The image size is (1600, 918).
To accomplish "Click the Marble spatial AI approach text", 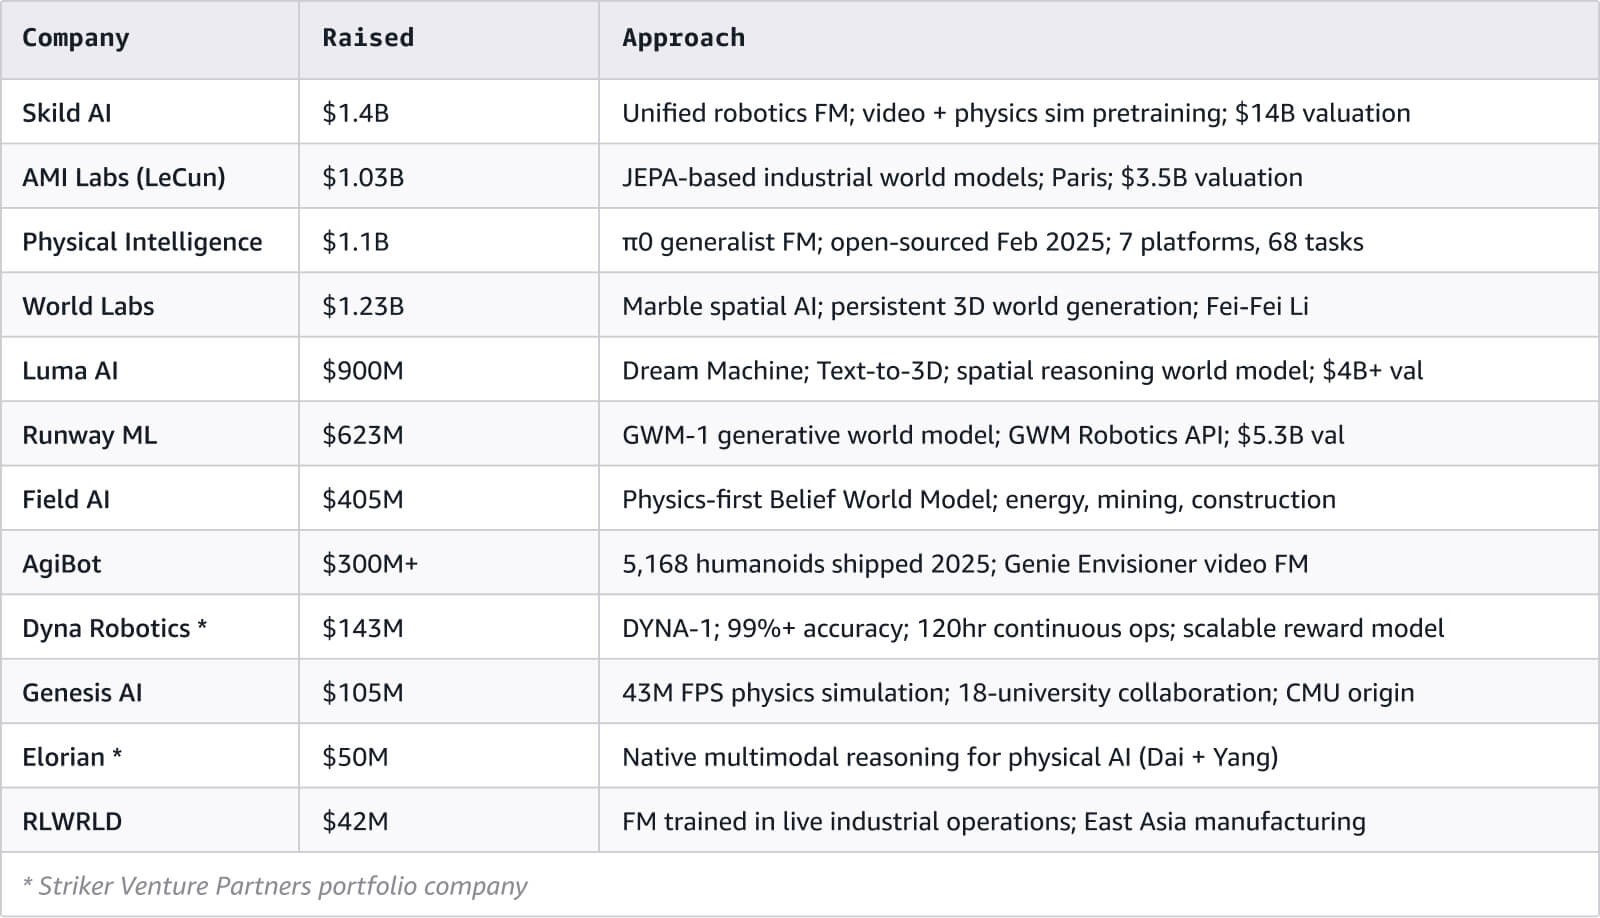I will pos(965,306).
